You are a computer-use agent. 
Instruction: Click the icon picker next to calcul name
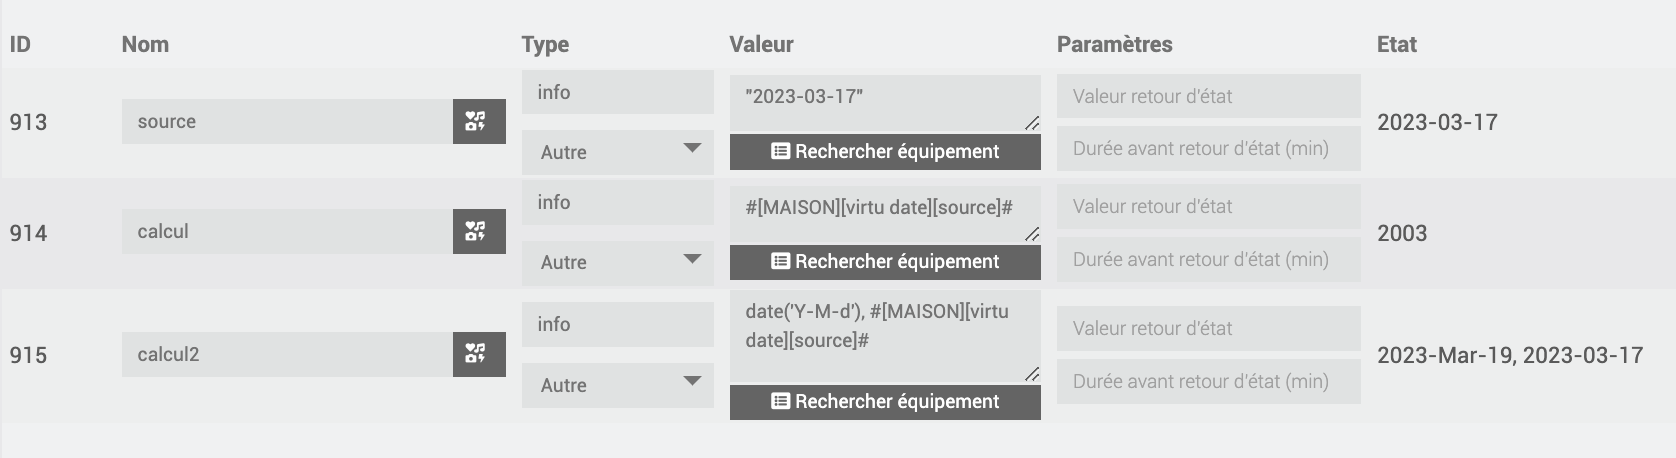click(479, 232)
